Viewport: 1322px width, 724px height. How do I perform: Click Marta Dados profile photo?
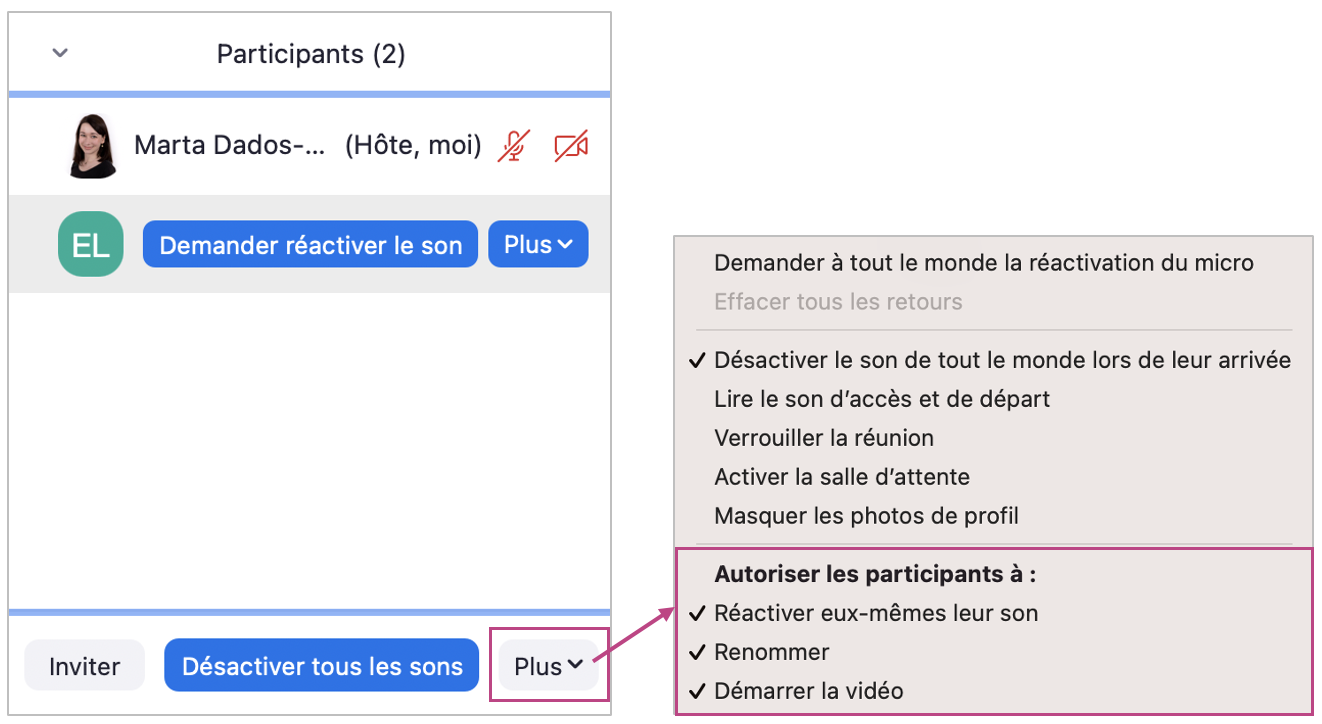(90, 146)
